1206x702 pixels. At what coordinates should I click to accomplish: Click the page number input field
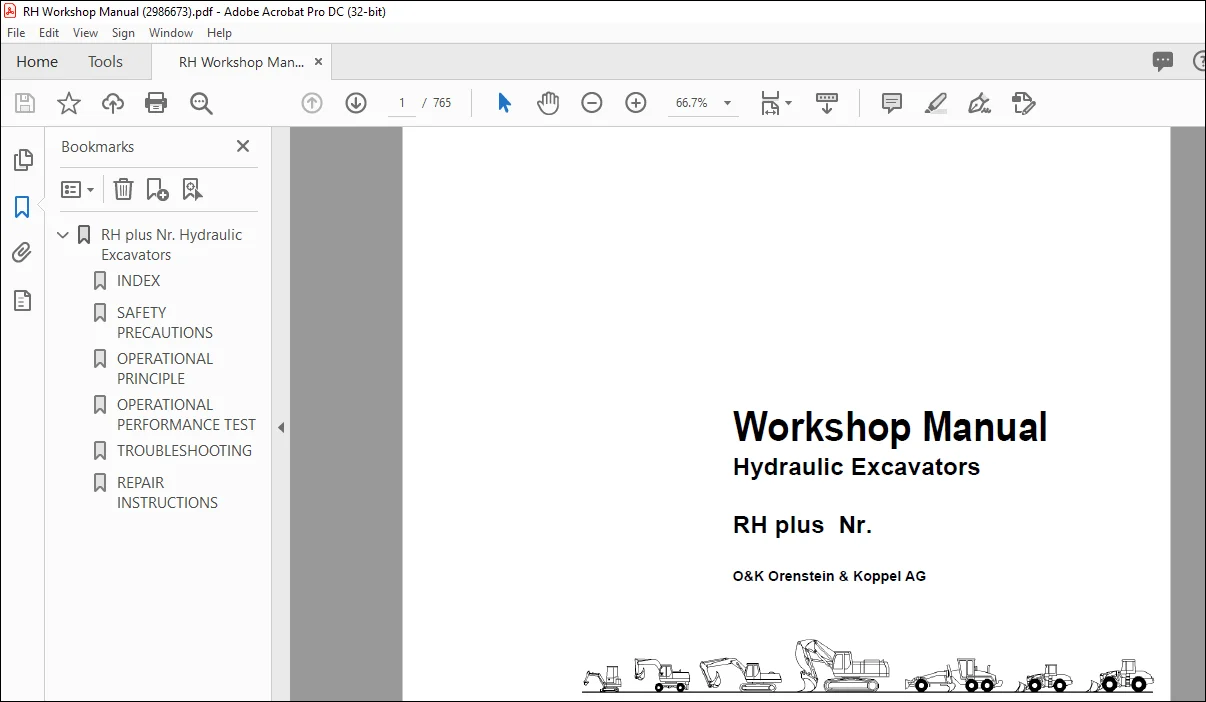click(x=402, y=103)
